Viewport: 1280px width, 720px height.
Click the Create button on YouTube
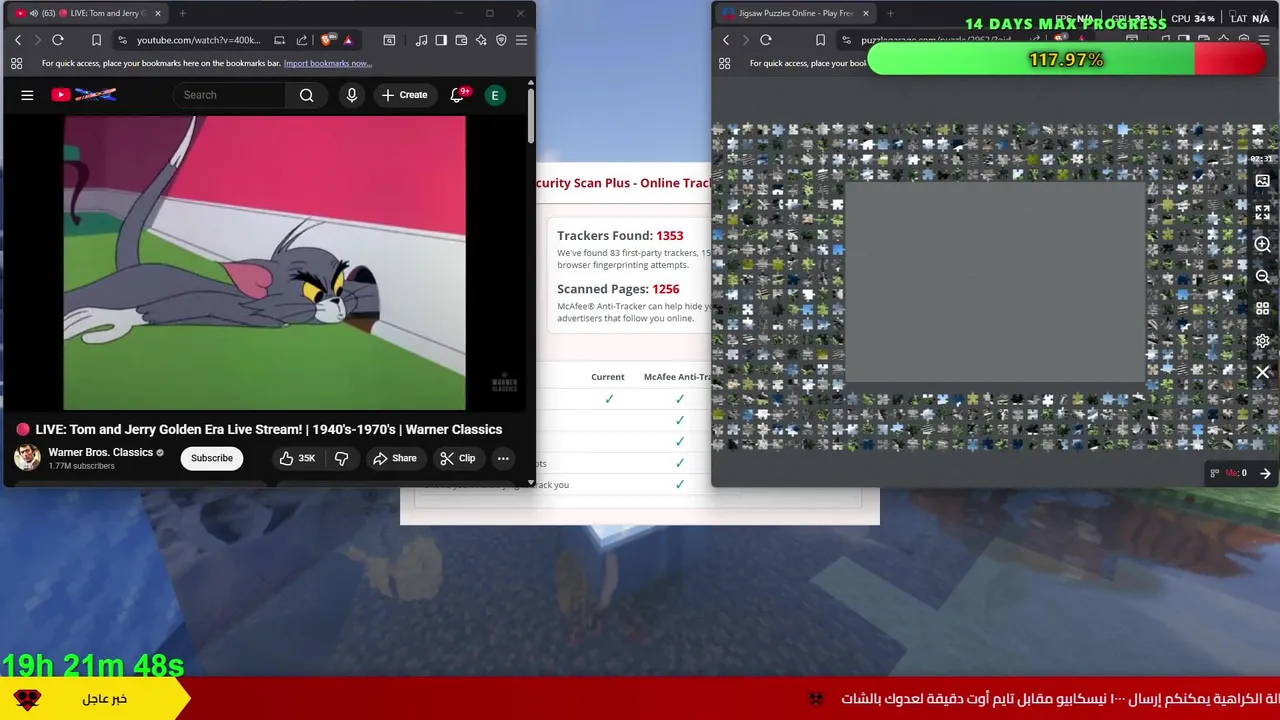coord(404,95)
